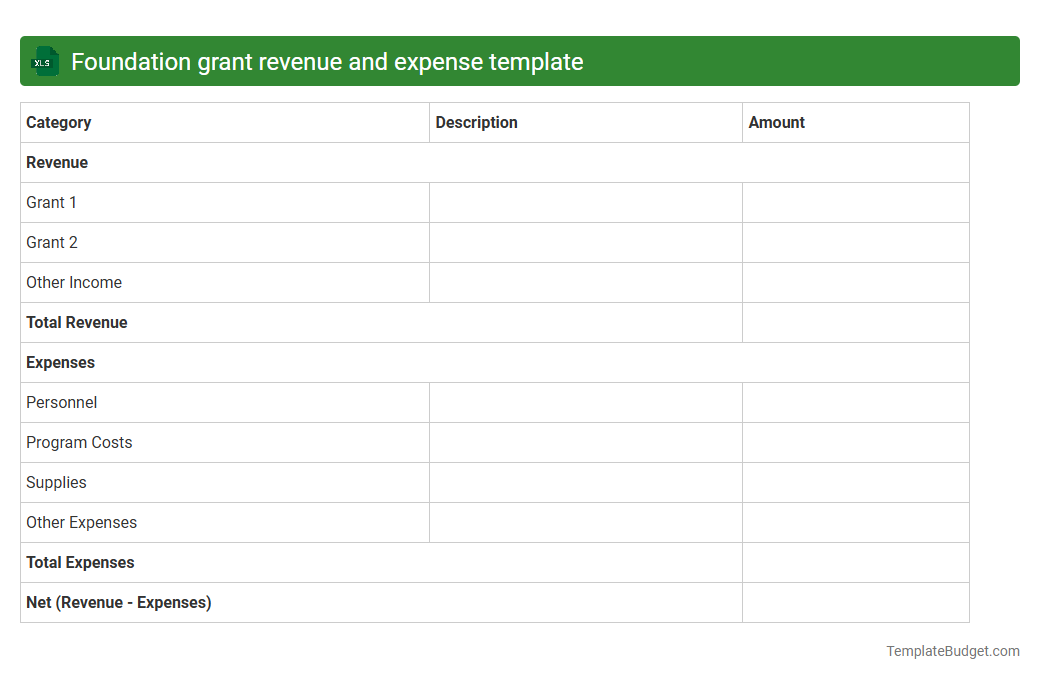The height and width of the screenshot is (680, 1040).
Task: Click the Amount column header
Action: pos(777,122)
